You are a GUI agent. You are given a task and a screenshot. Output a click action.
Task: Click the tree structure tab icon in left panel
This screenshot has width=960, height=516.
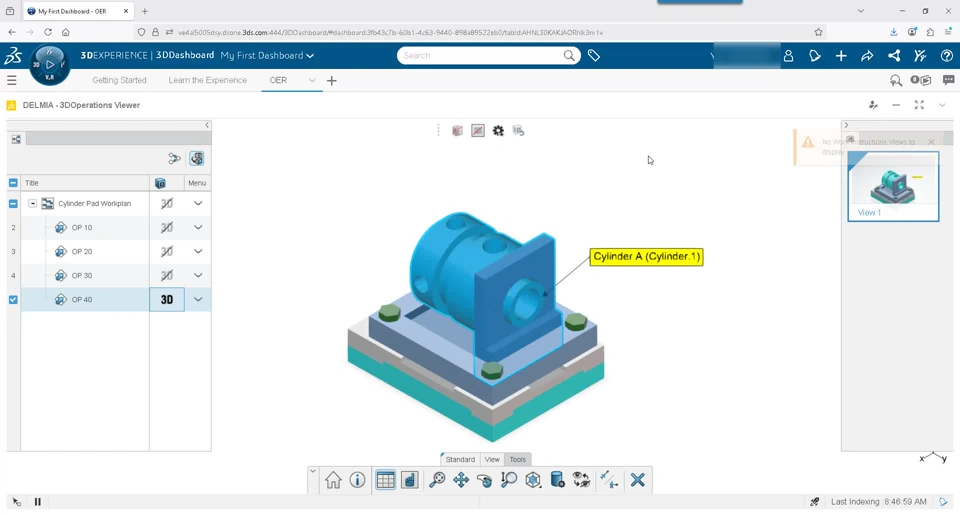[17, 140]
